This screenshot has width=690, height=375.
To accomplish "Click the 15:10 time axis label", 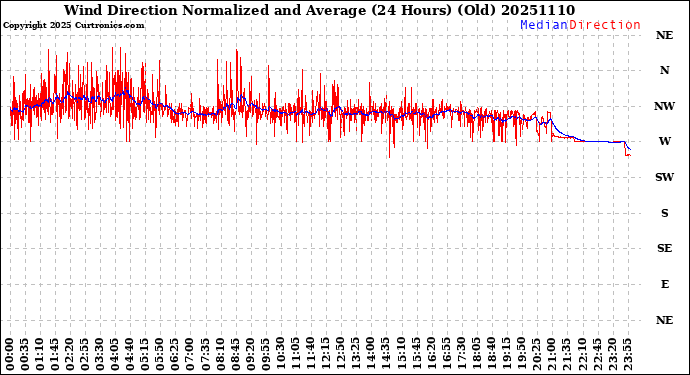I will tap(401, 354).
